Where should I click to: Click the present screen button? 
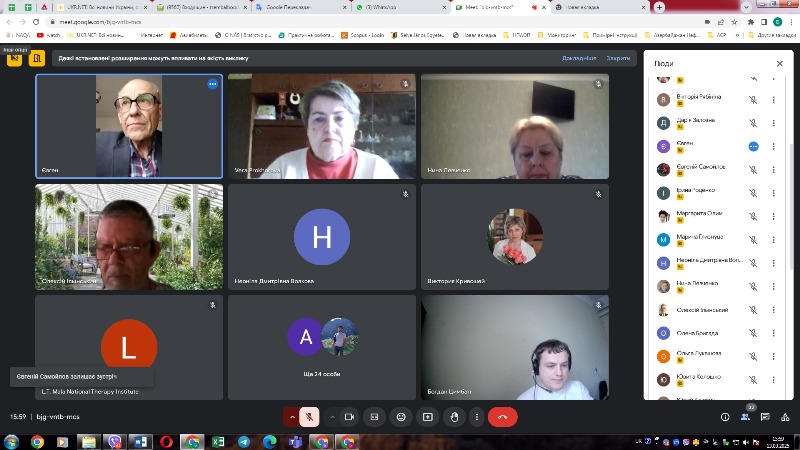click(428, 417)
